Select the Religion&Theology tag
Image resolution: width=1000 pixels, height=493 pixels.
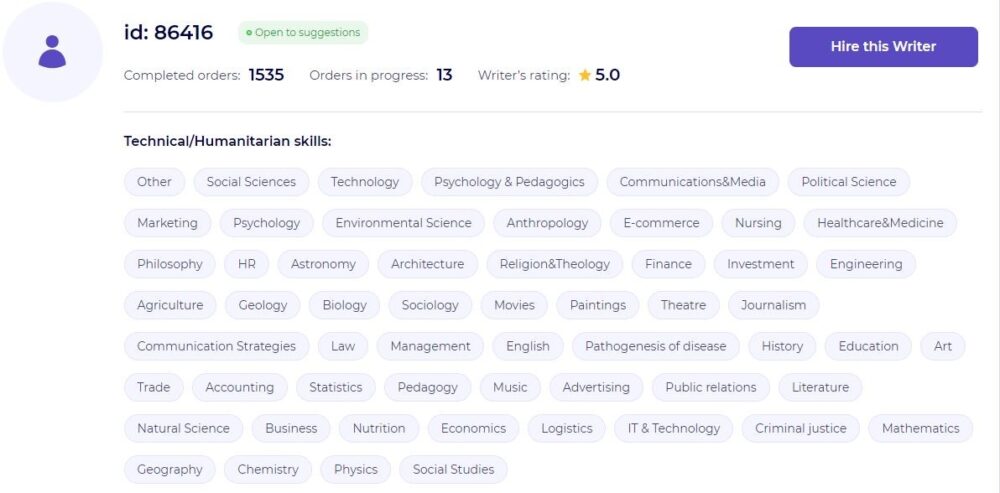coord(554,264)
